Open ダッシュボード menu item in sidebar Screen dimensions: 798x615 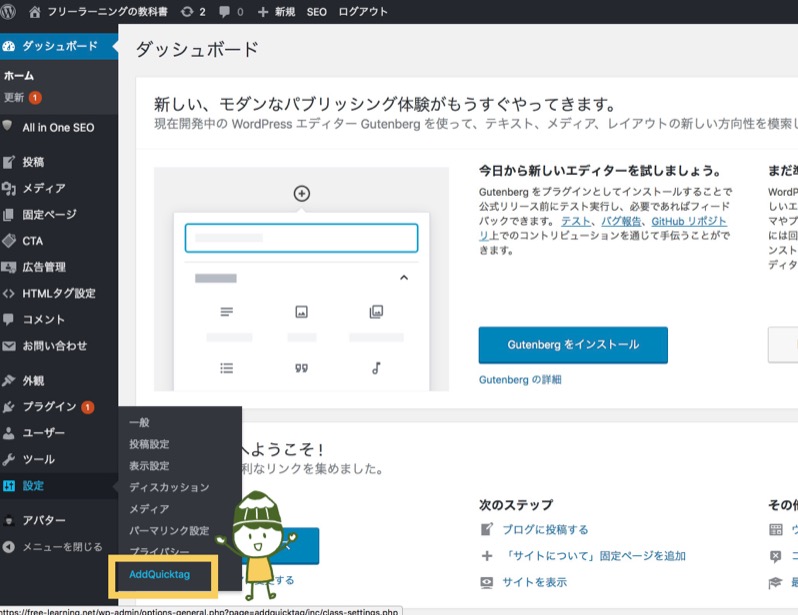59,46
